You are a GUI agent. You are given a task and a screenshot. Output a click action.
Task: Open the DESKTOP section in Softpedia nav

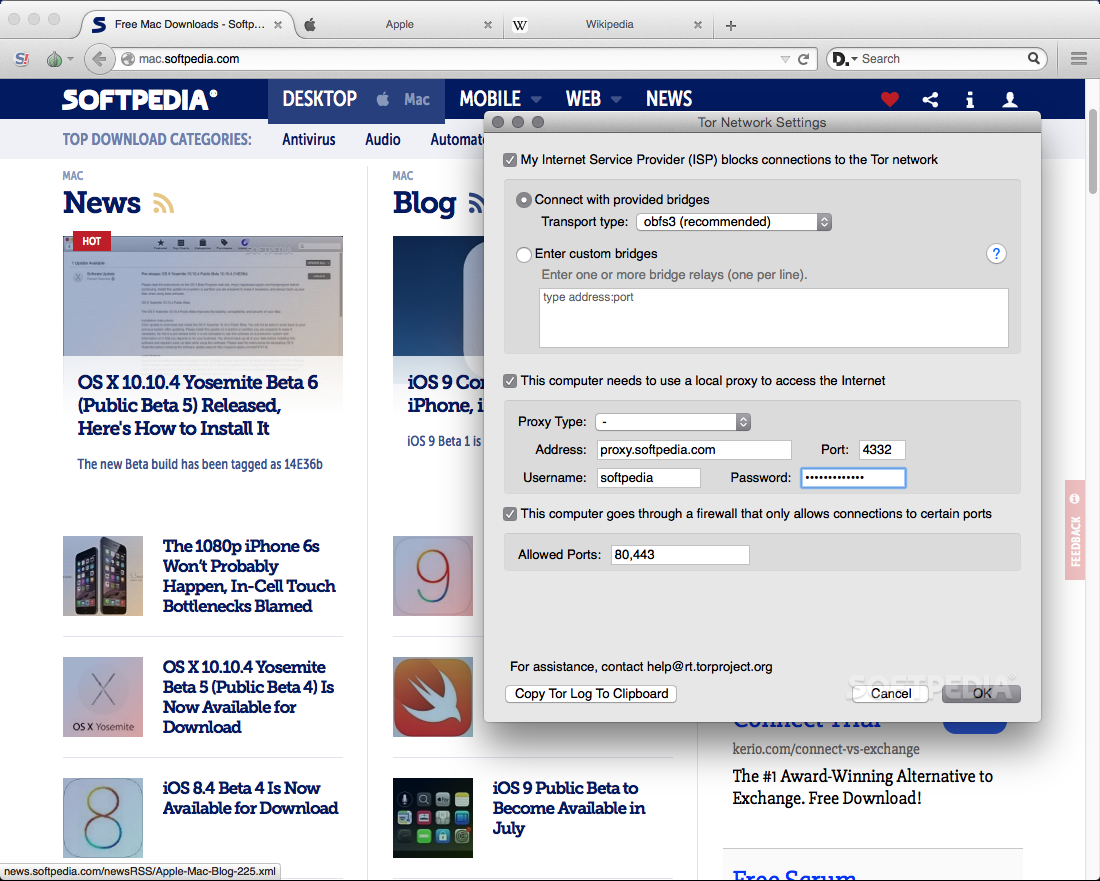point(320,99)
